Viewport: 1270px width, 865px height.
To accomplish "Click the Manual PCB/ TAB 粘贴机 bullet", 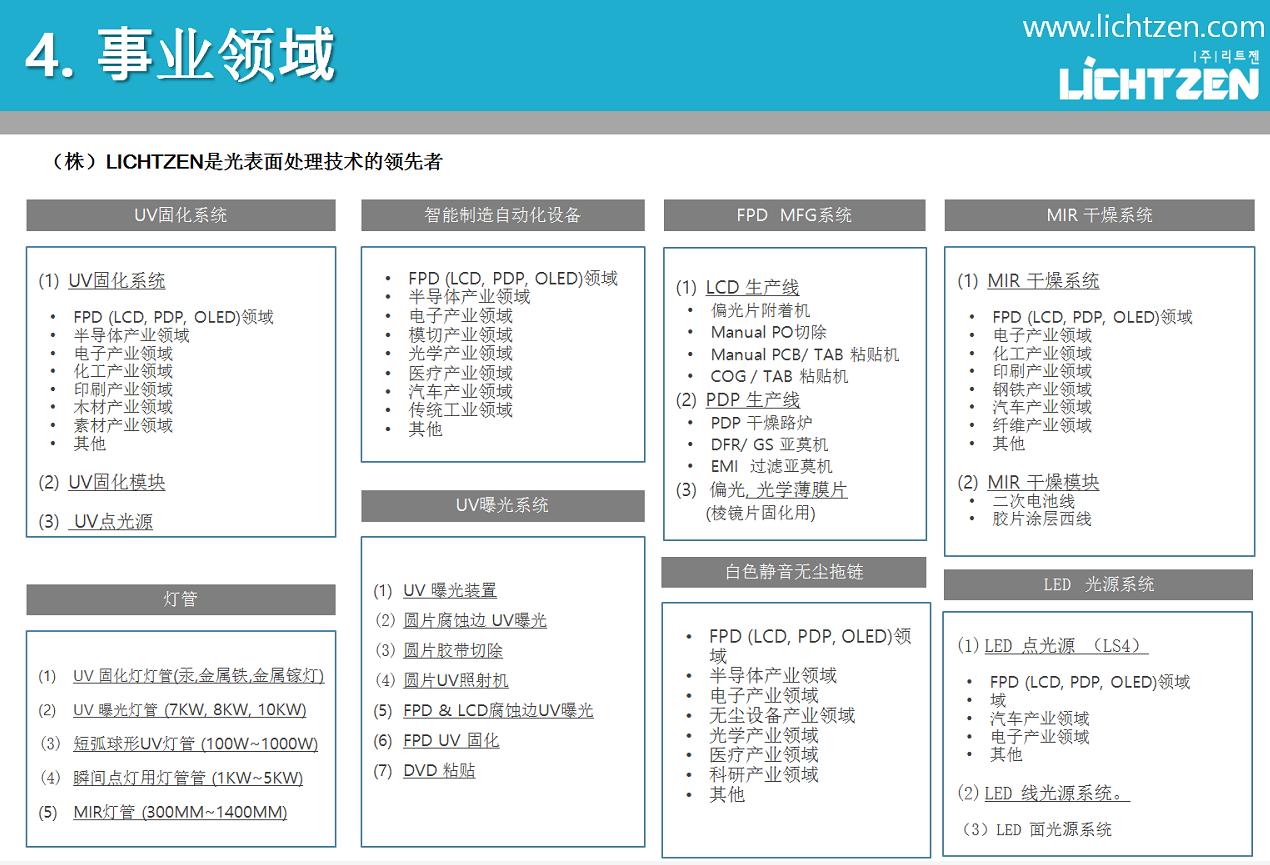I will (x=805, y=354).
